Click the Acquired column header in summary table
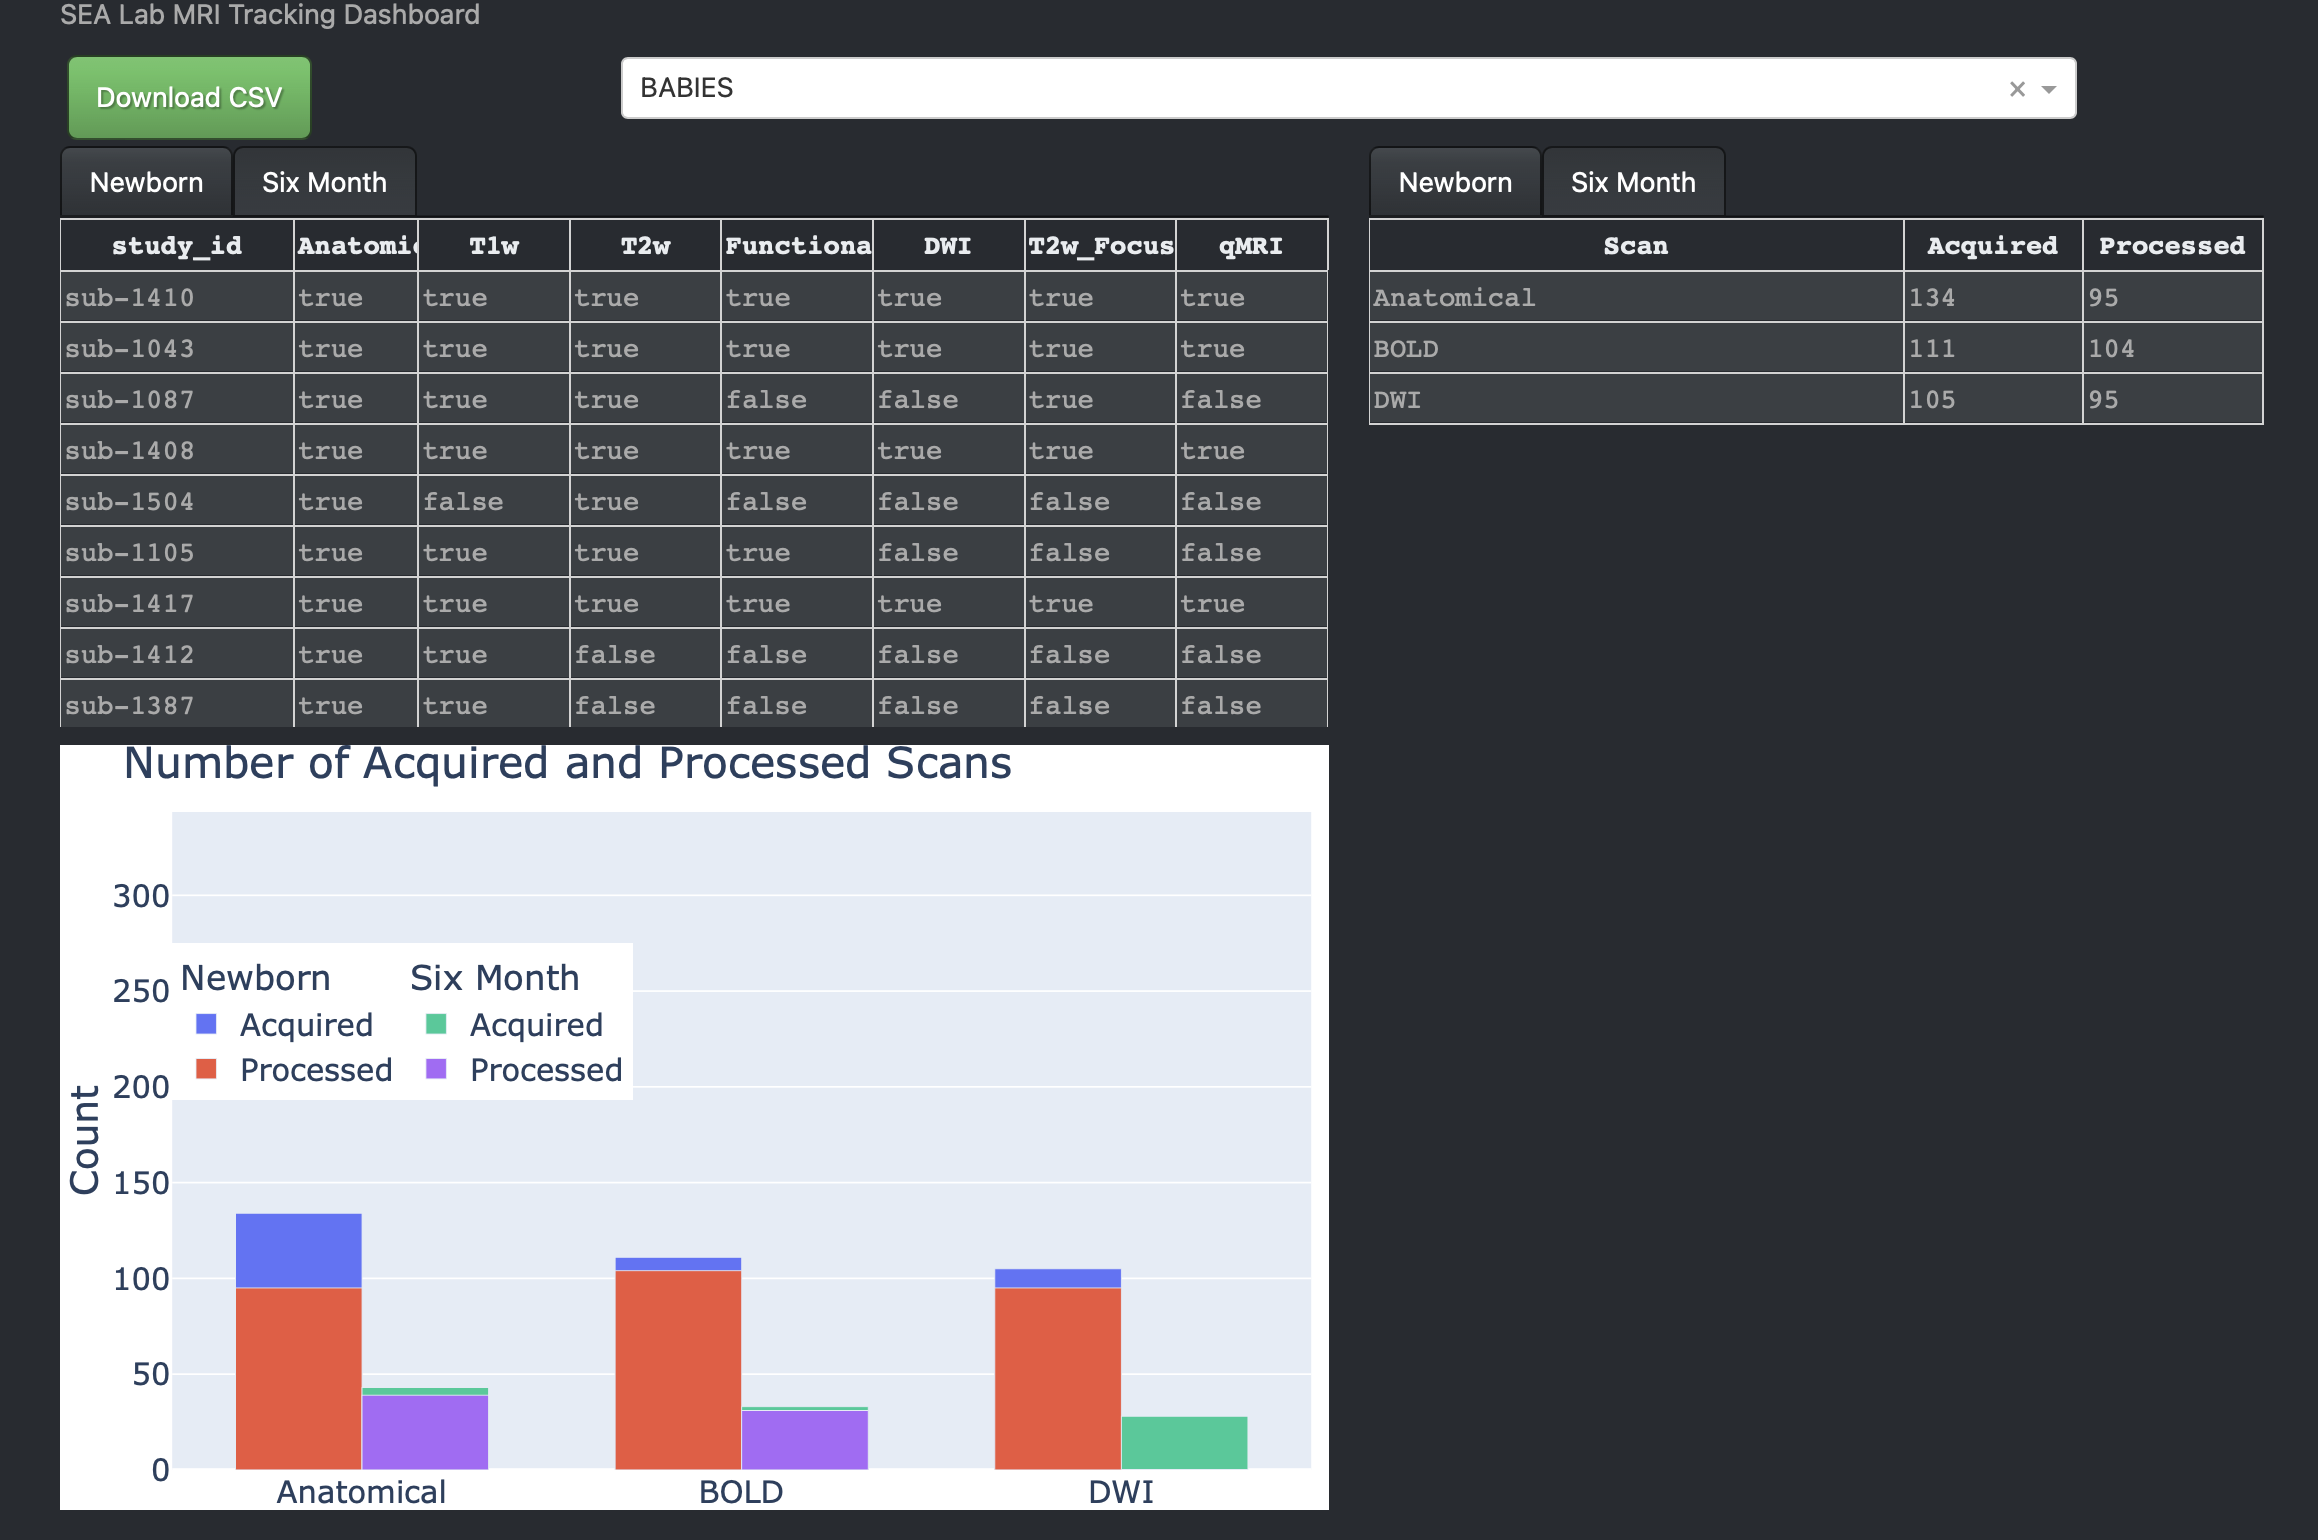This screenshot has height=1540, width=2318. pos(1992,246)
